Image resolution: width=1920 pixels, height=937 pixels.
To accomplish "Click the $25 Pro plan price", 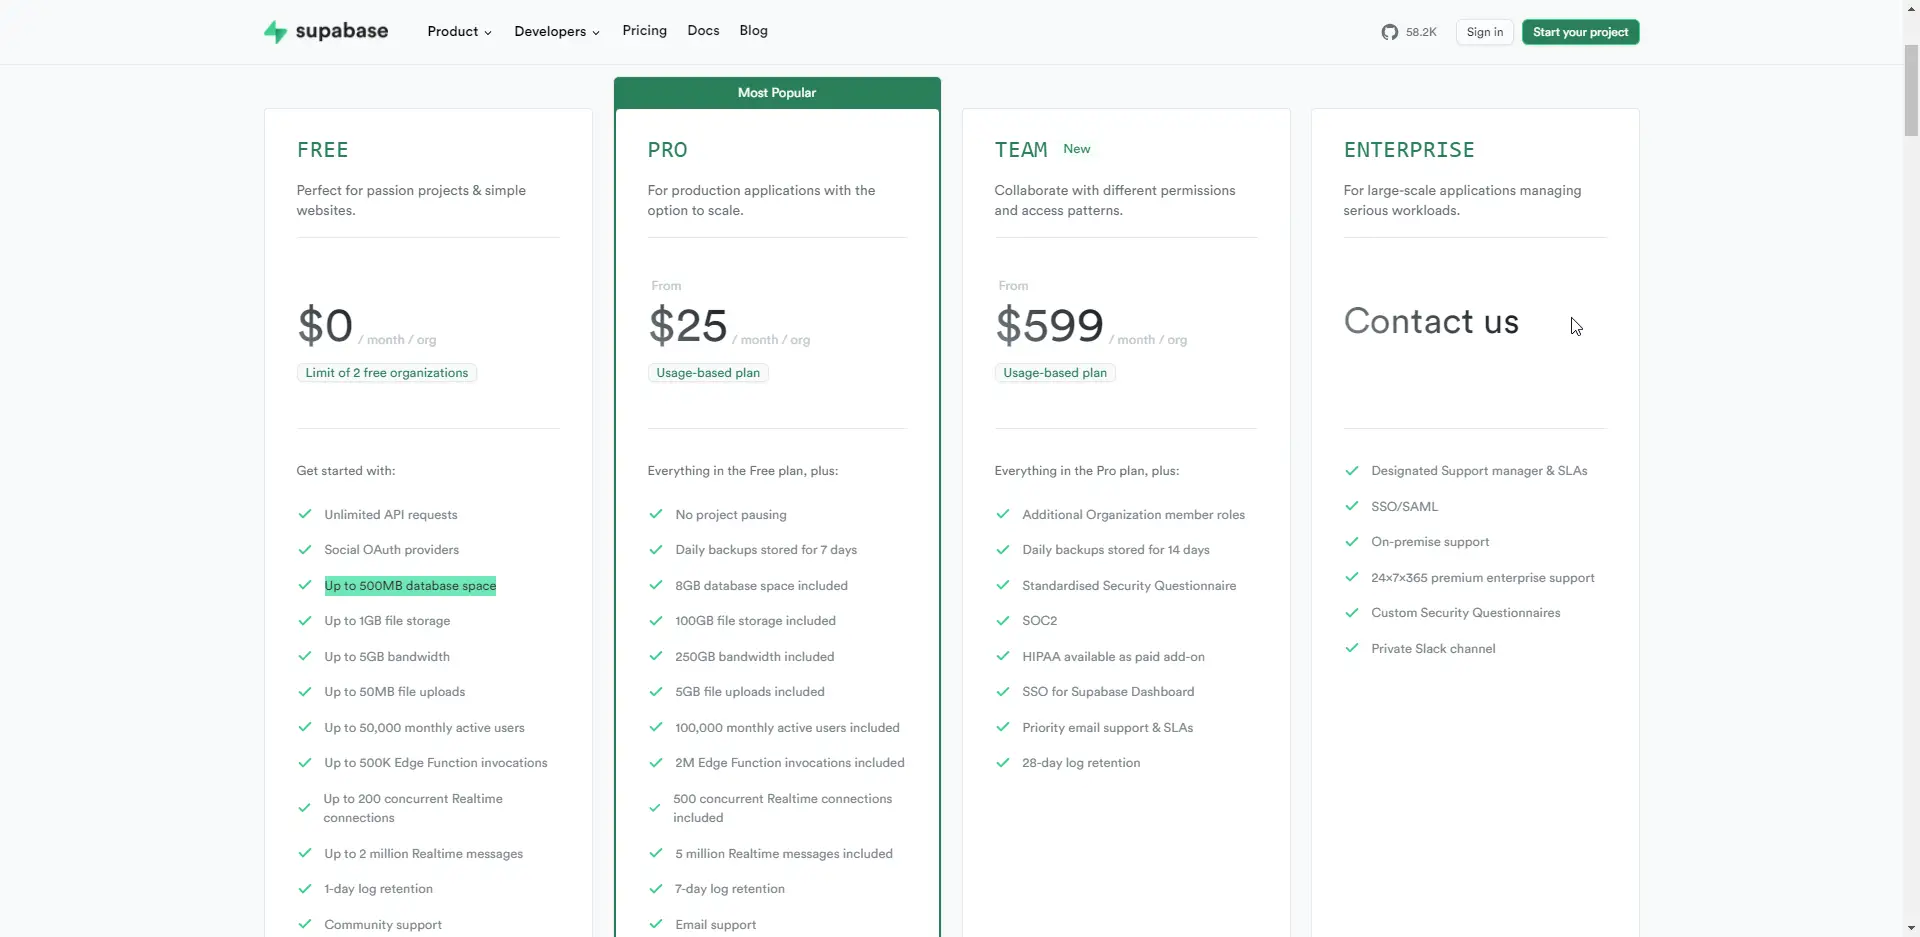I will (688, 326).
